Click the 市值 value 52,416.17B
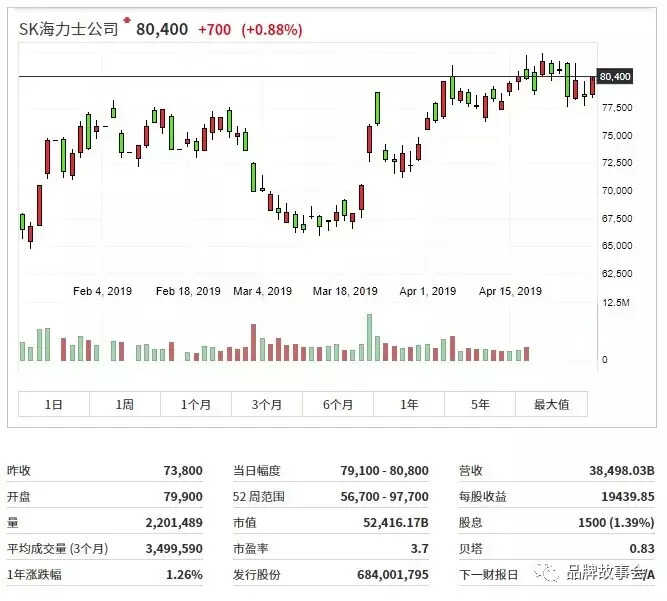The image size is (667, 601). [395, 522]
